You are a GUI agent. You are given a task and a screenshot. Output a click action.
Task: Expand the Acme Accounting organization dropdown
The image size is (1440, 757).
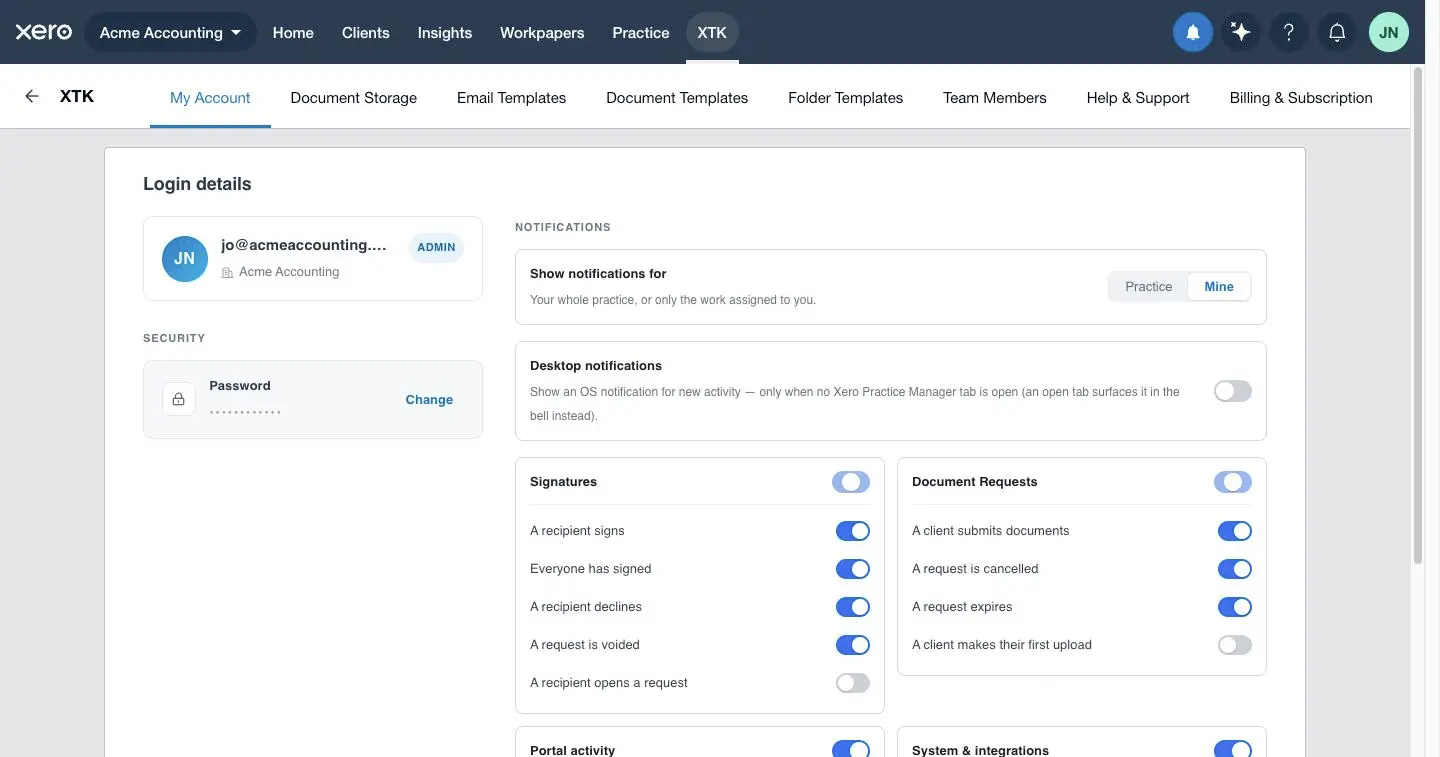[x=171, y=32]
